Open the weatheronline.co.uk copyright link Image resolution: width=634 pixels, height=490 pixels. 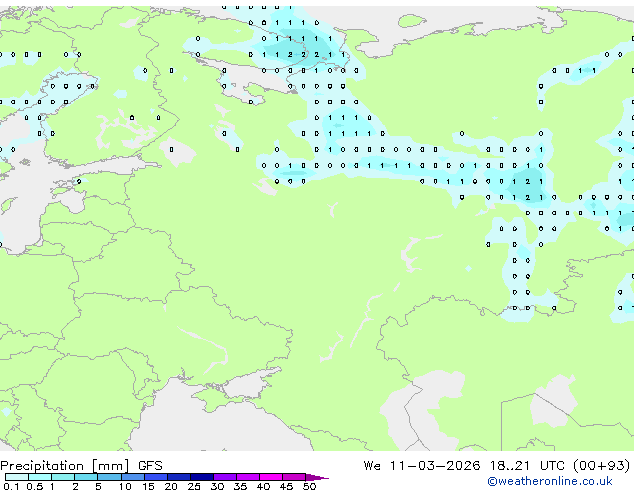pos(550,481)
